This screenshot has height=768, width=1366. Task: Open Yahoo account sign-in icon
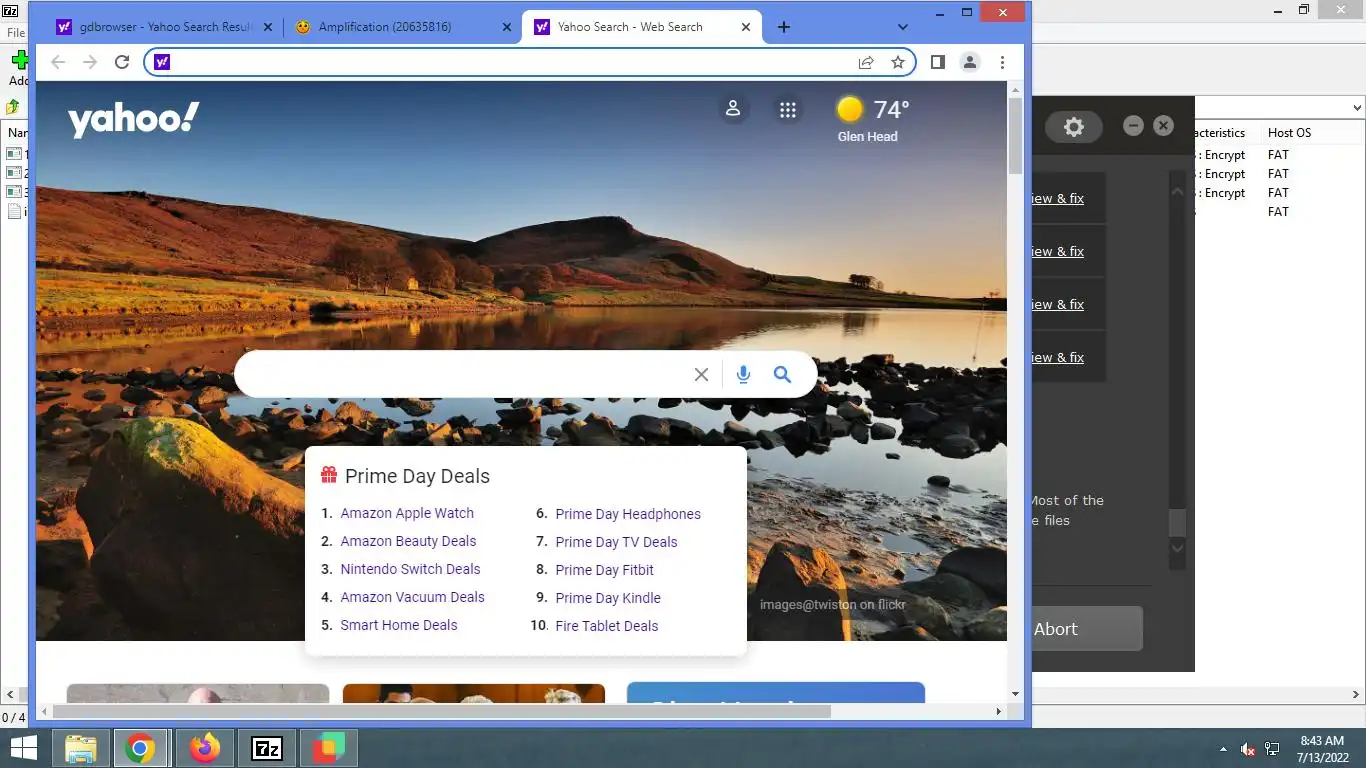pos(733,109)
